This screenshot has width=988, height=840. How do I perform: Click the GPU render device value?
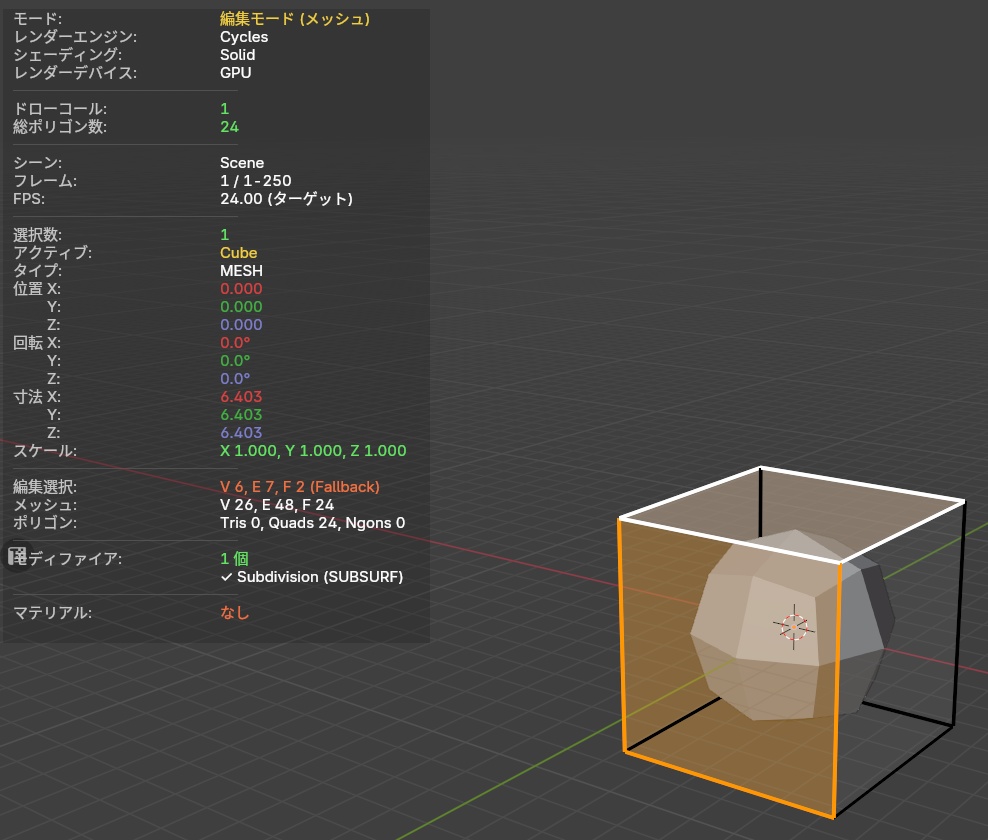pyautogui.click(x=236, y=72)
